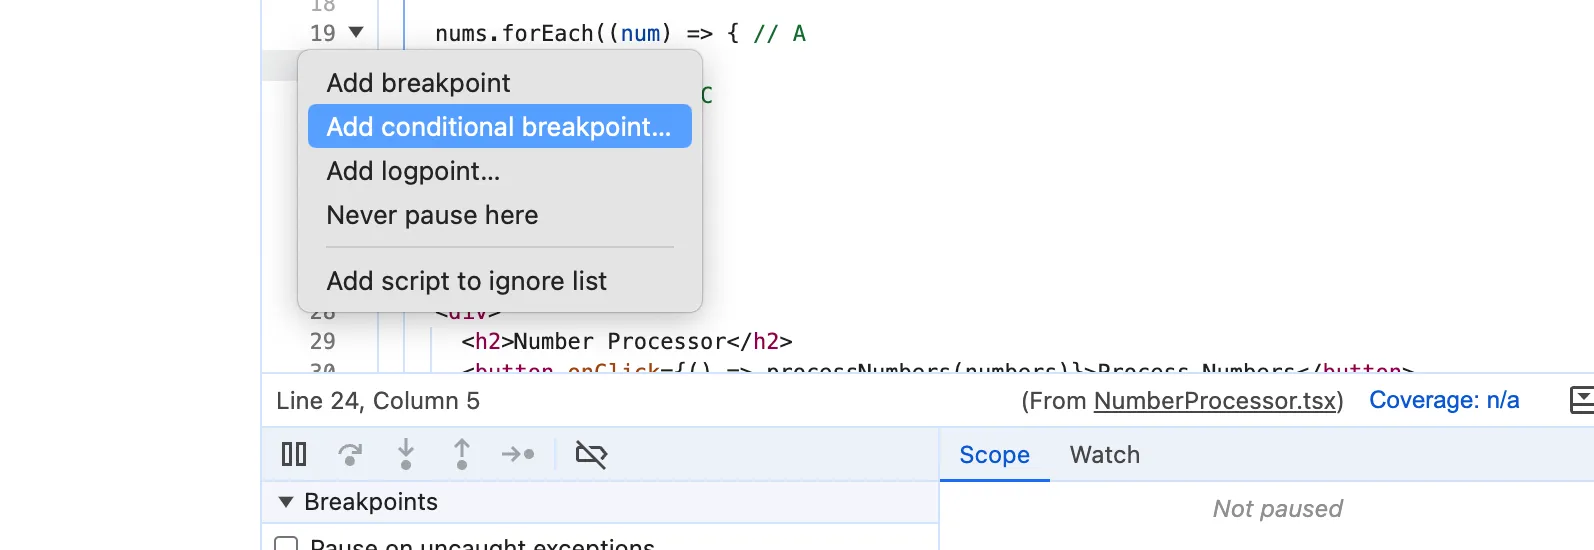This screenshot has width=1594, height=550.
Task: Click the Step debugger icon
Action: tap(518, 454)
